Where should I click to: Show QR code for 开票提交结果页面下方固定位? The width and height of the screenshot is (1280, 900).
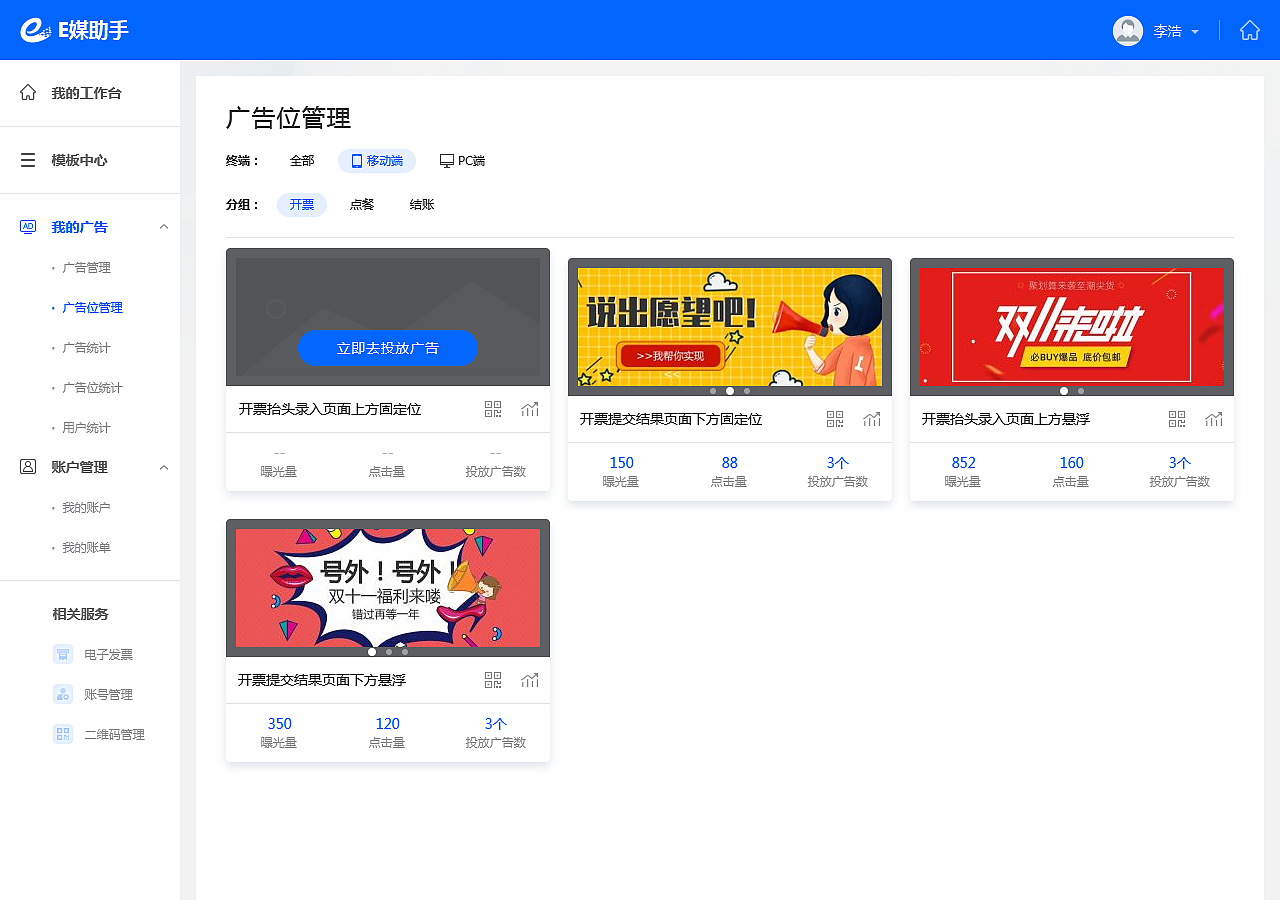(x=835, y=419)
